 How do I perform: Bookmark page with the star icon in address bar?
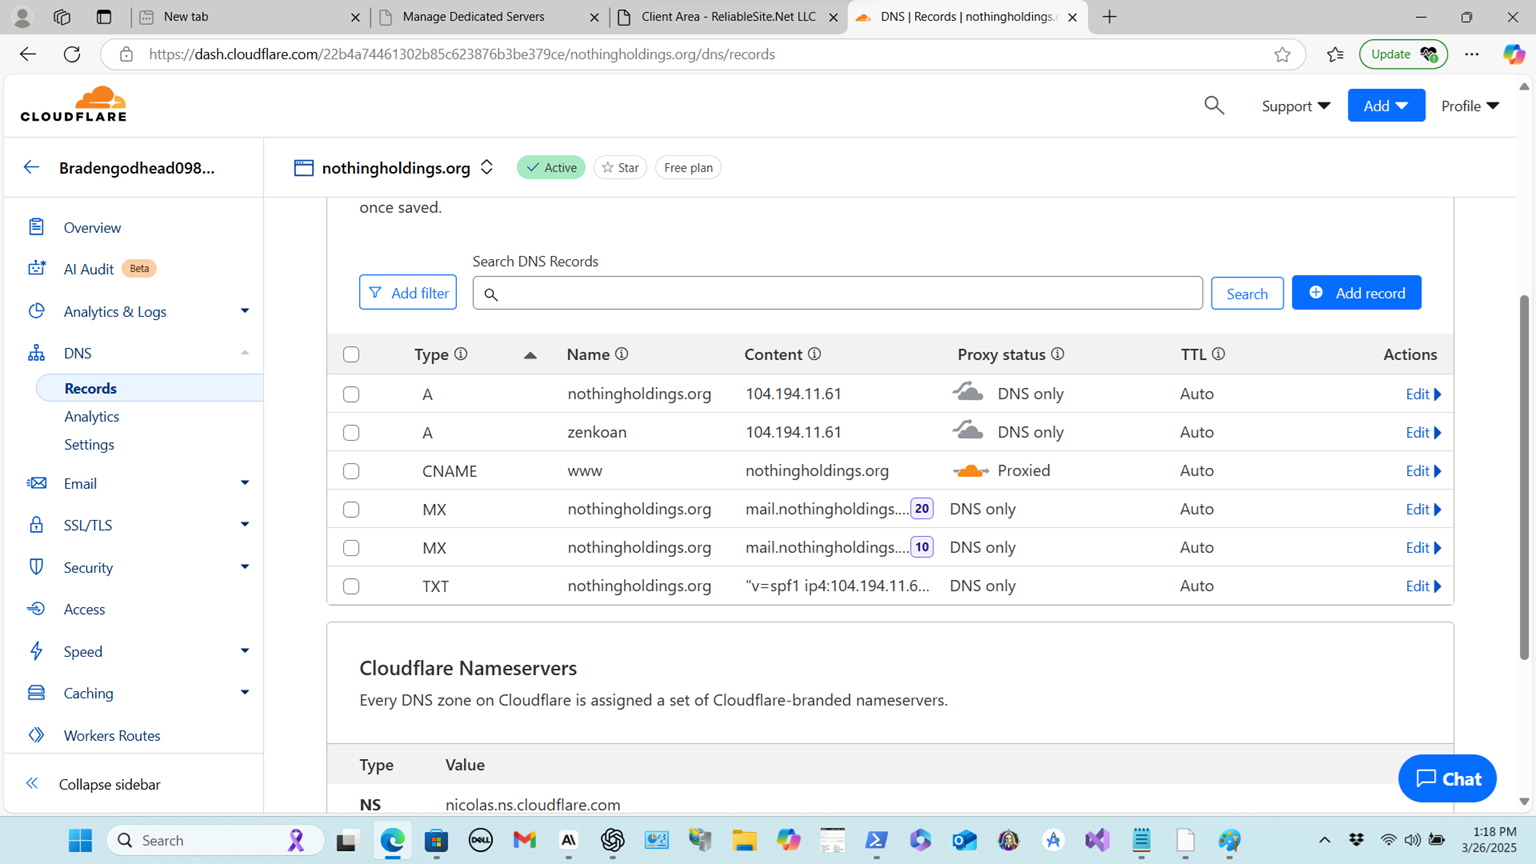[x=1282, y=54]
